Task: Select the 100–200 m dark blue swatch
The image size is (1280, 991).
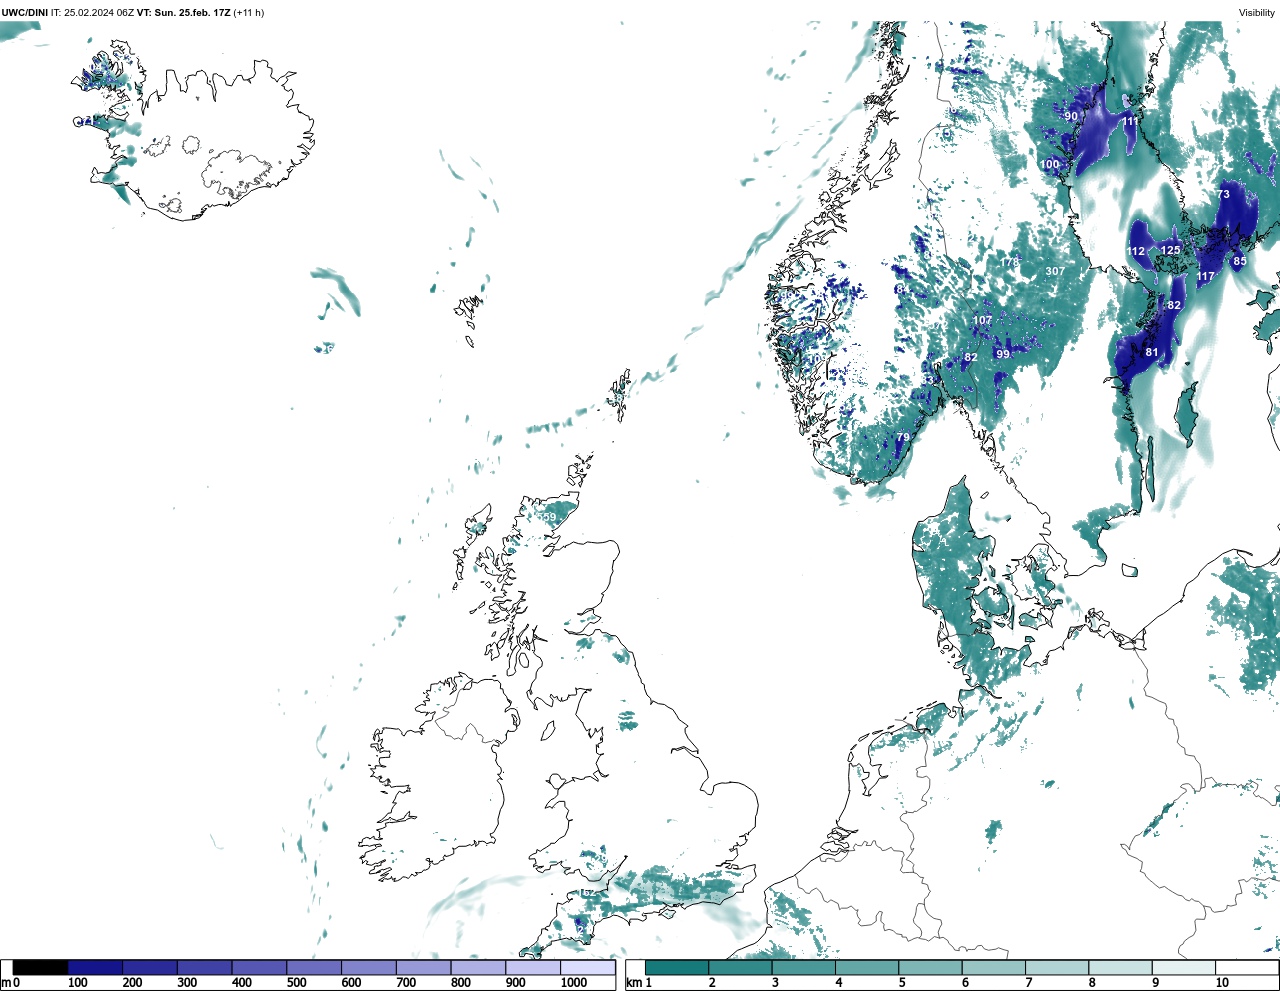Action: (95, 968)
